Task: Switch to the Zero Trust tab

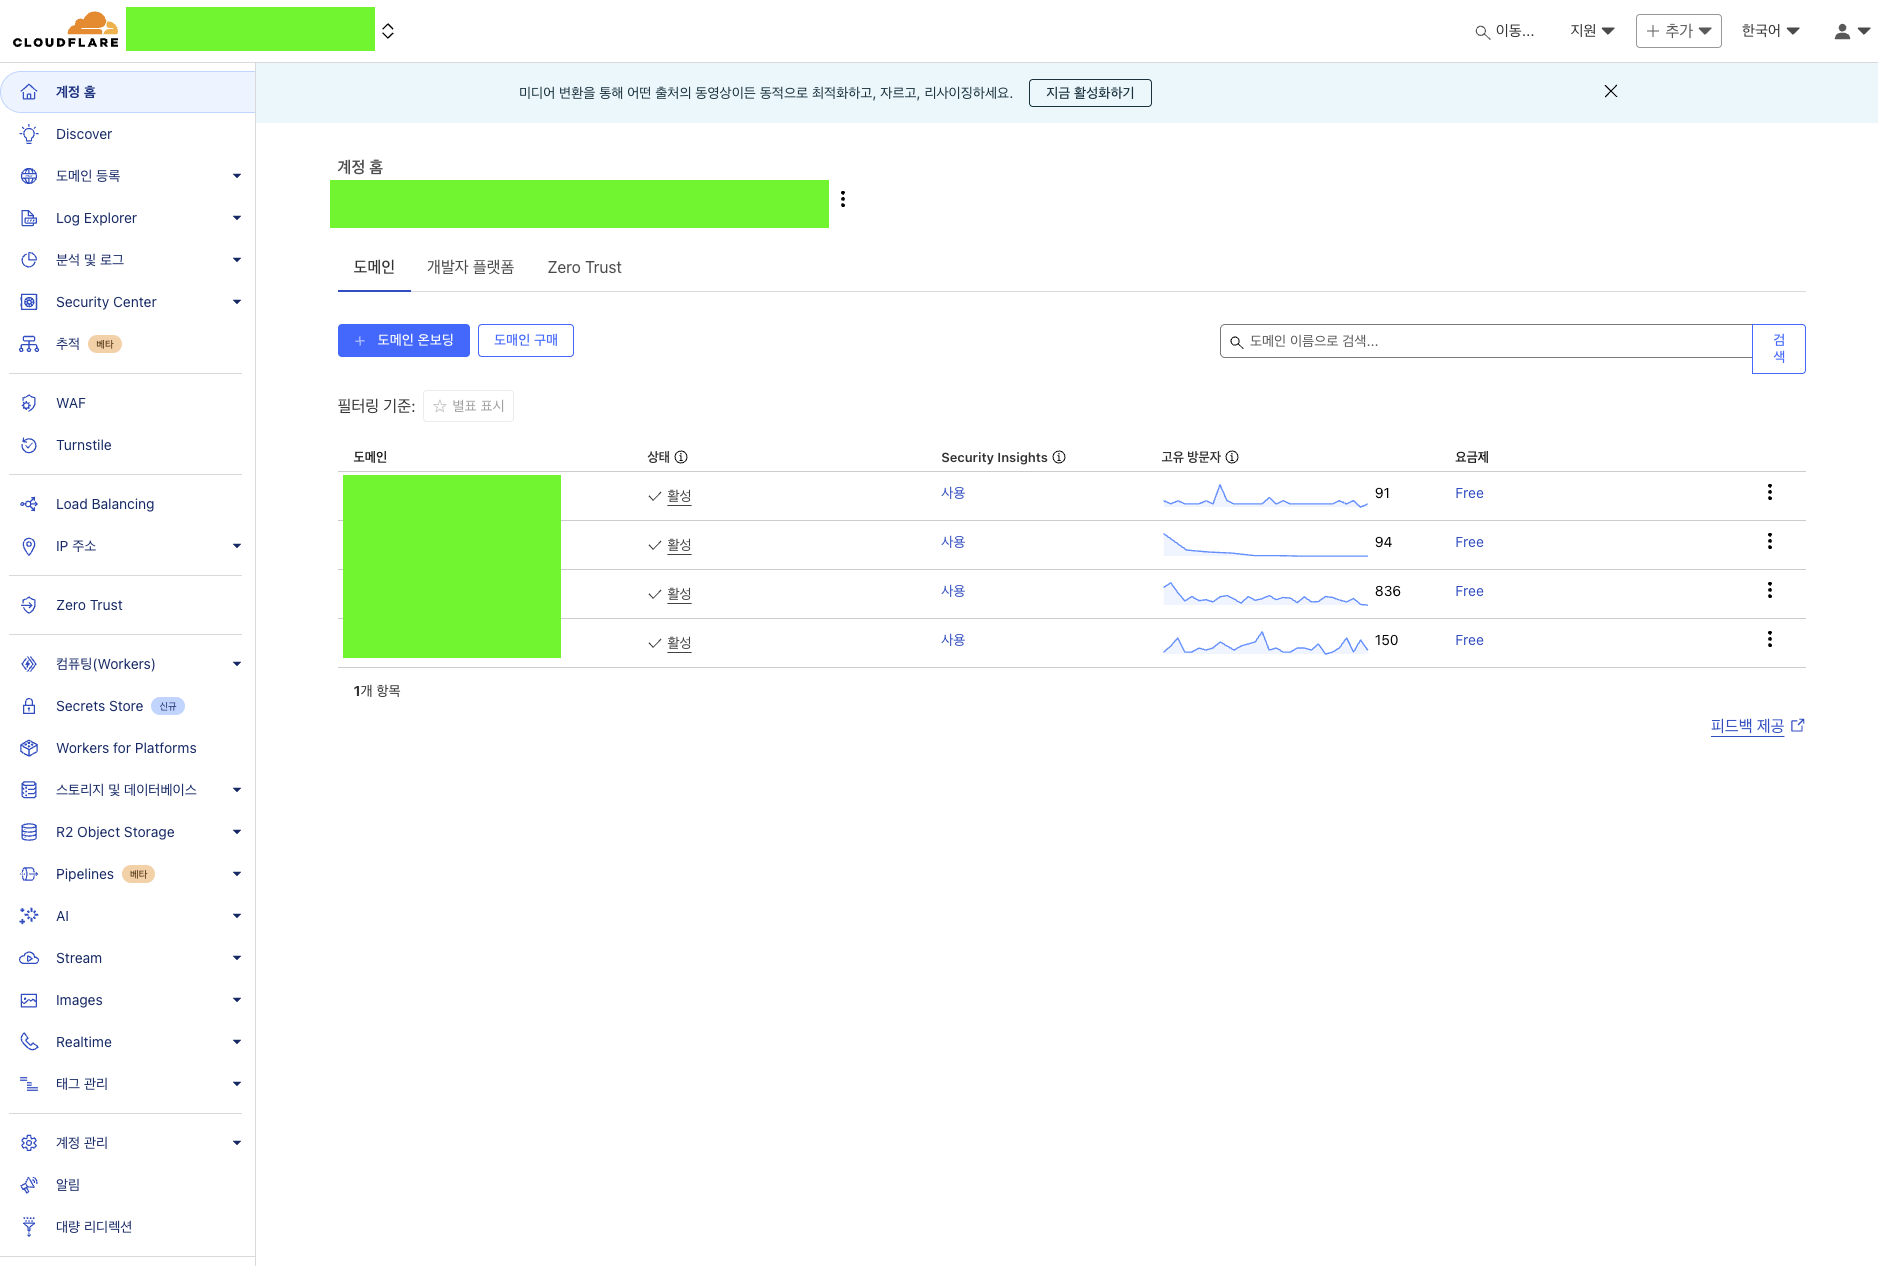Action: (x=584, y=267)
